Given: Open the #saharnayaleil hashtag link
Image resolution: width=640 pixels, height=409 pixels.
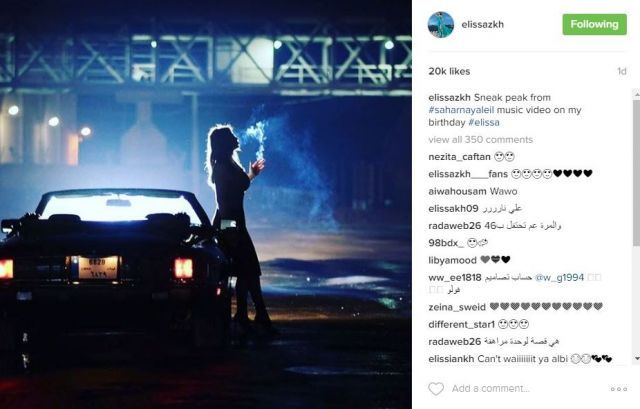Looking at the screenshot, I should pyautogui.click(x=461, y=110).
